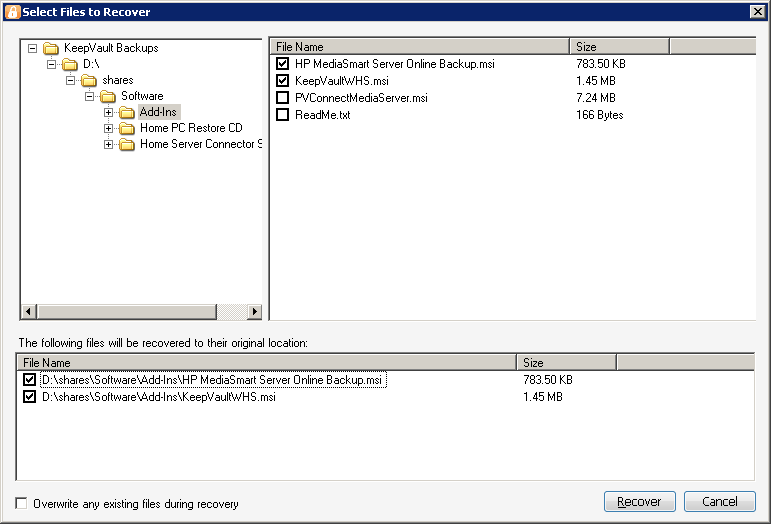This screenshot has height=524, width=771.
Task: Click the tree's left scroll arrow
Action: [x=29, y=311]
